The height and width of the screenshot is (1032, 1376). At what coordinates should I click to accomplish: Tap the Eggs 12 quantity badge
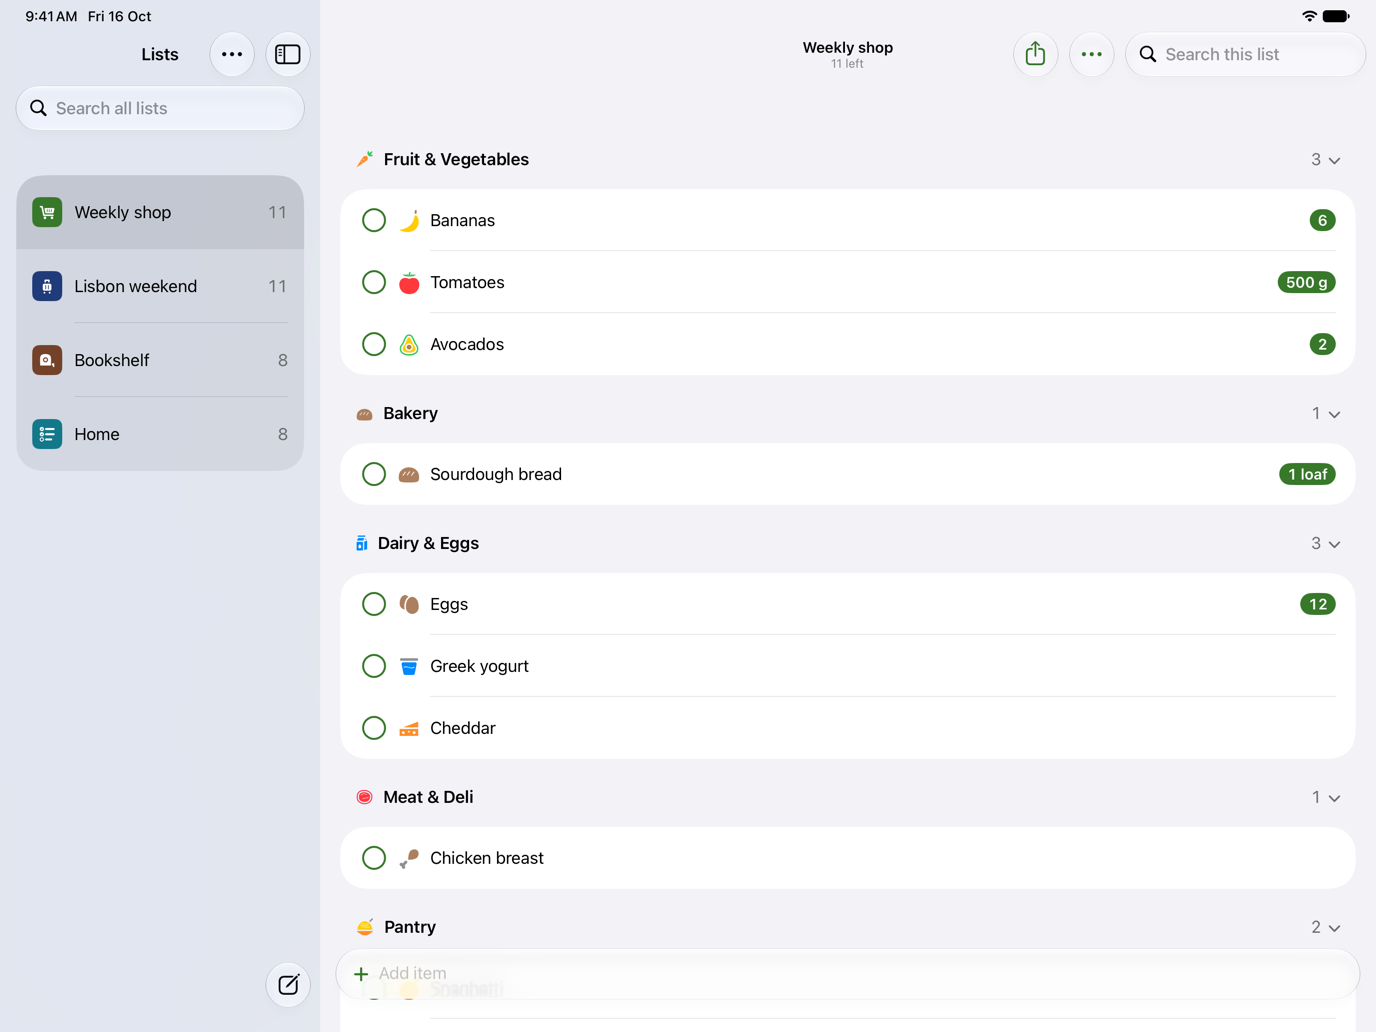[x=1317, y=604]
